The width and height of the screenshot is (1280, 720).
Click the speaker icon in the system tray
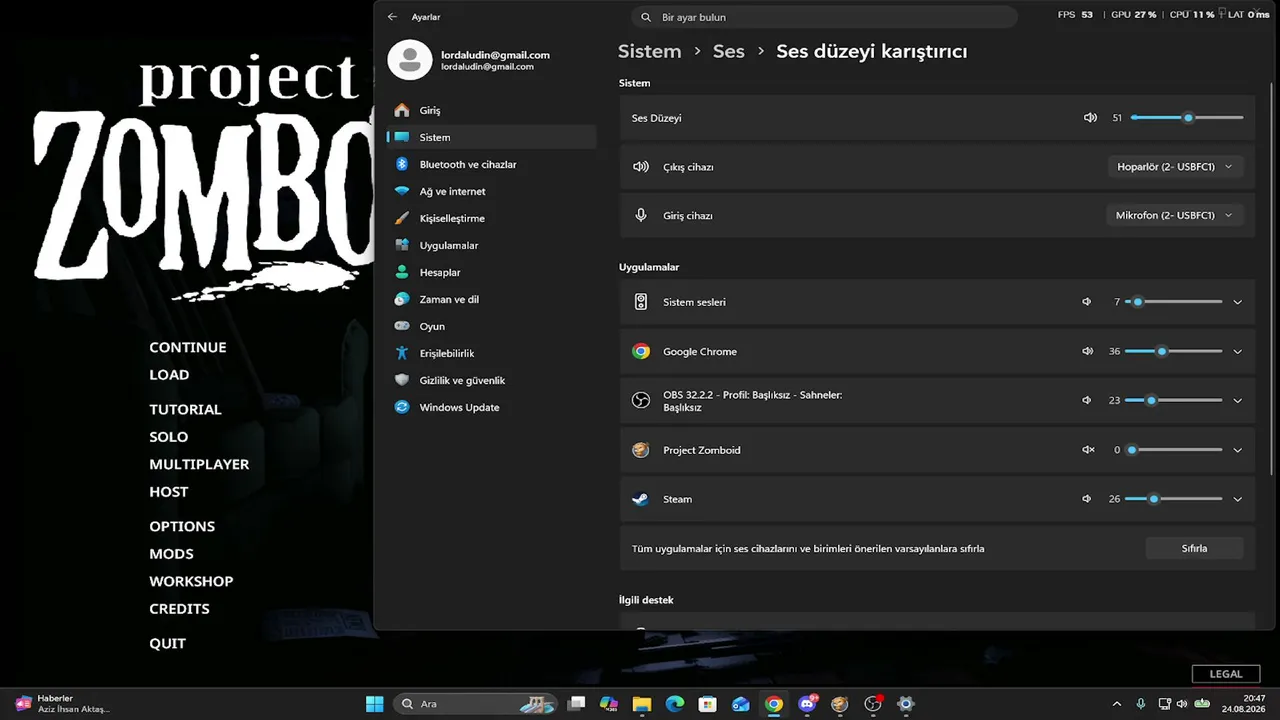tap(1183, 704)
